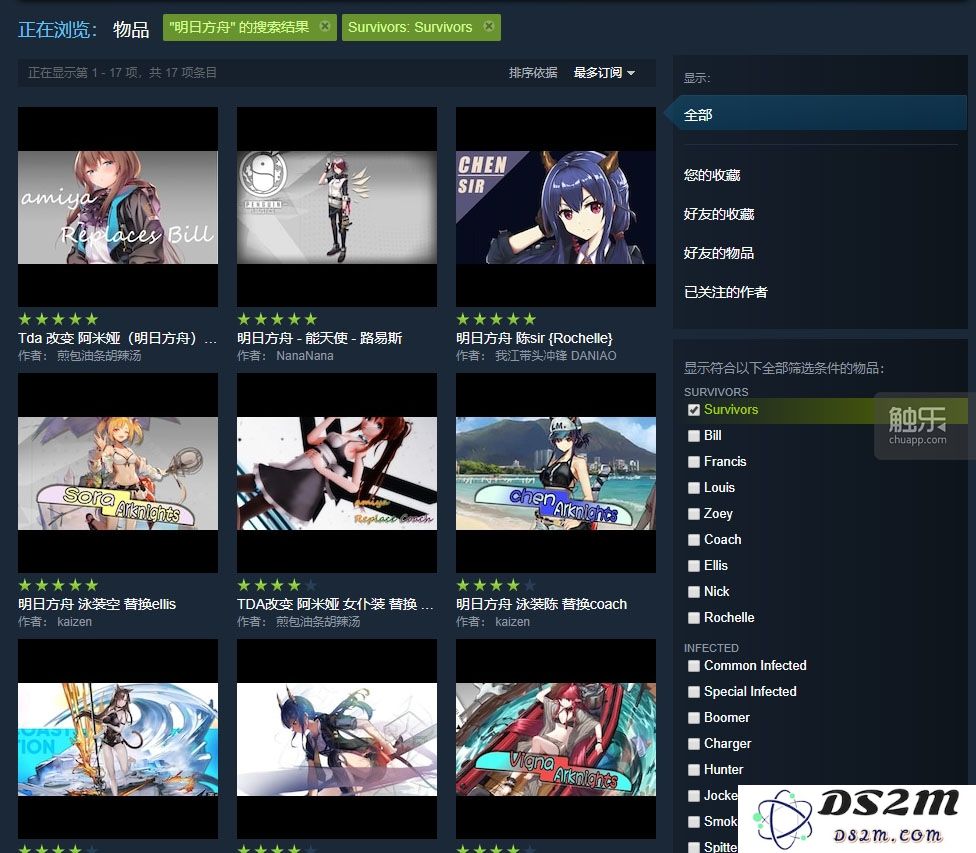The height and width of the screenshot is (853, 976).
Task: Click title Tda 改变 阿米娅（明日方舟）
Action: tap(118, 338)
